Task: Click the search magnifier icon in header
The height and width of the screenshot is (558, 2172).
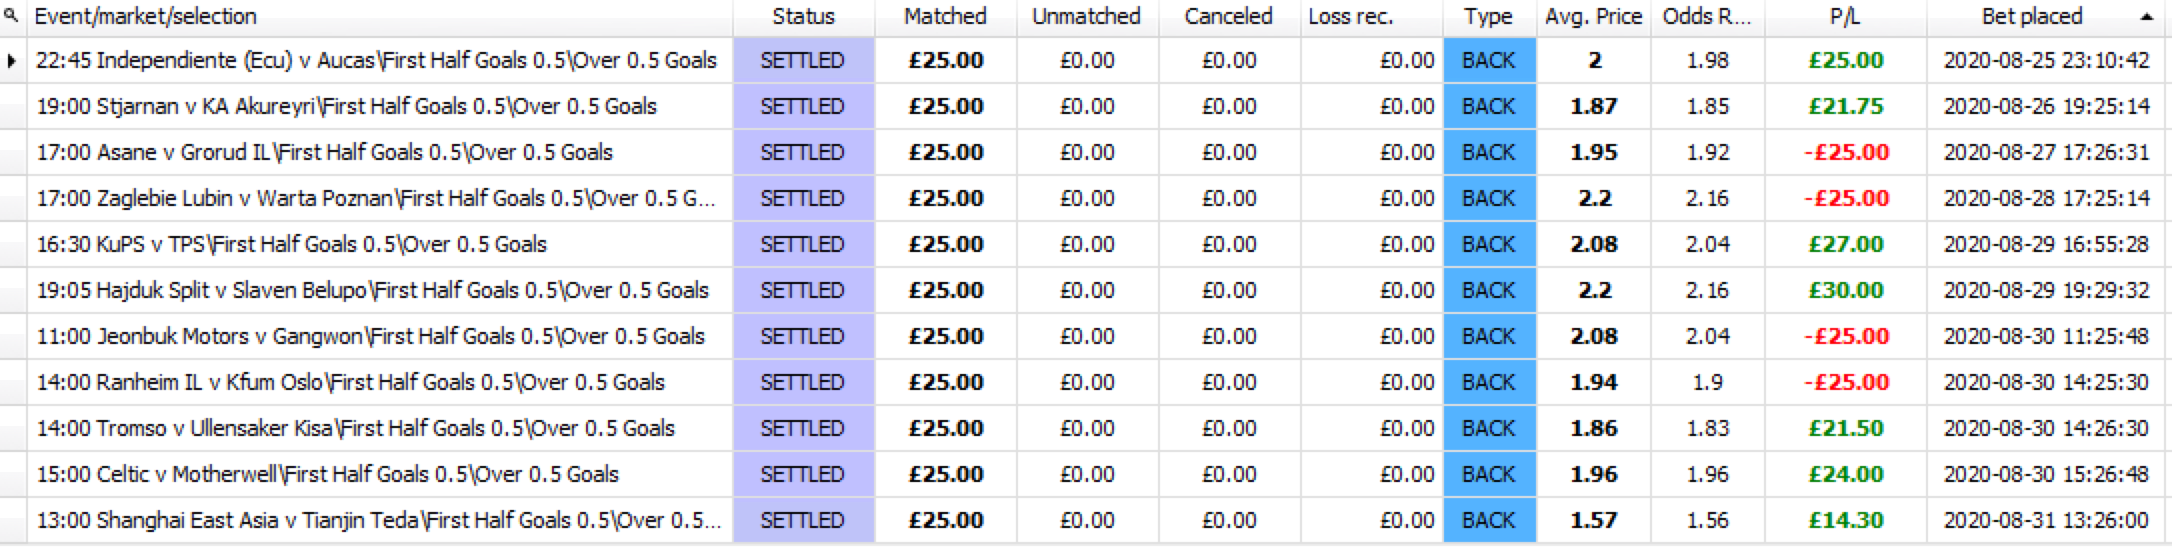Action: coord(12,16)
